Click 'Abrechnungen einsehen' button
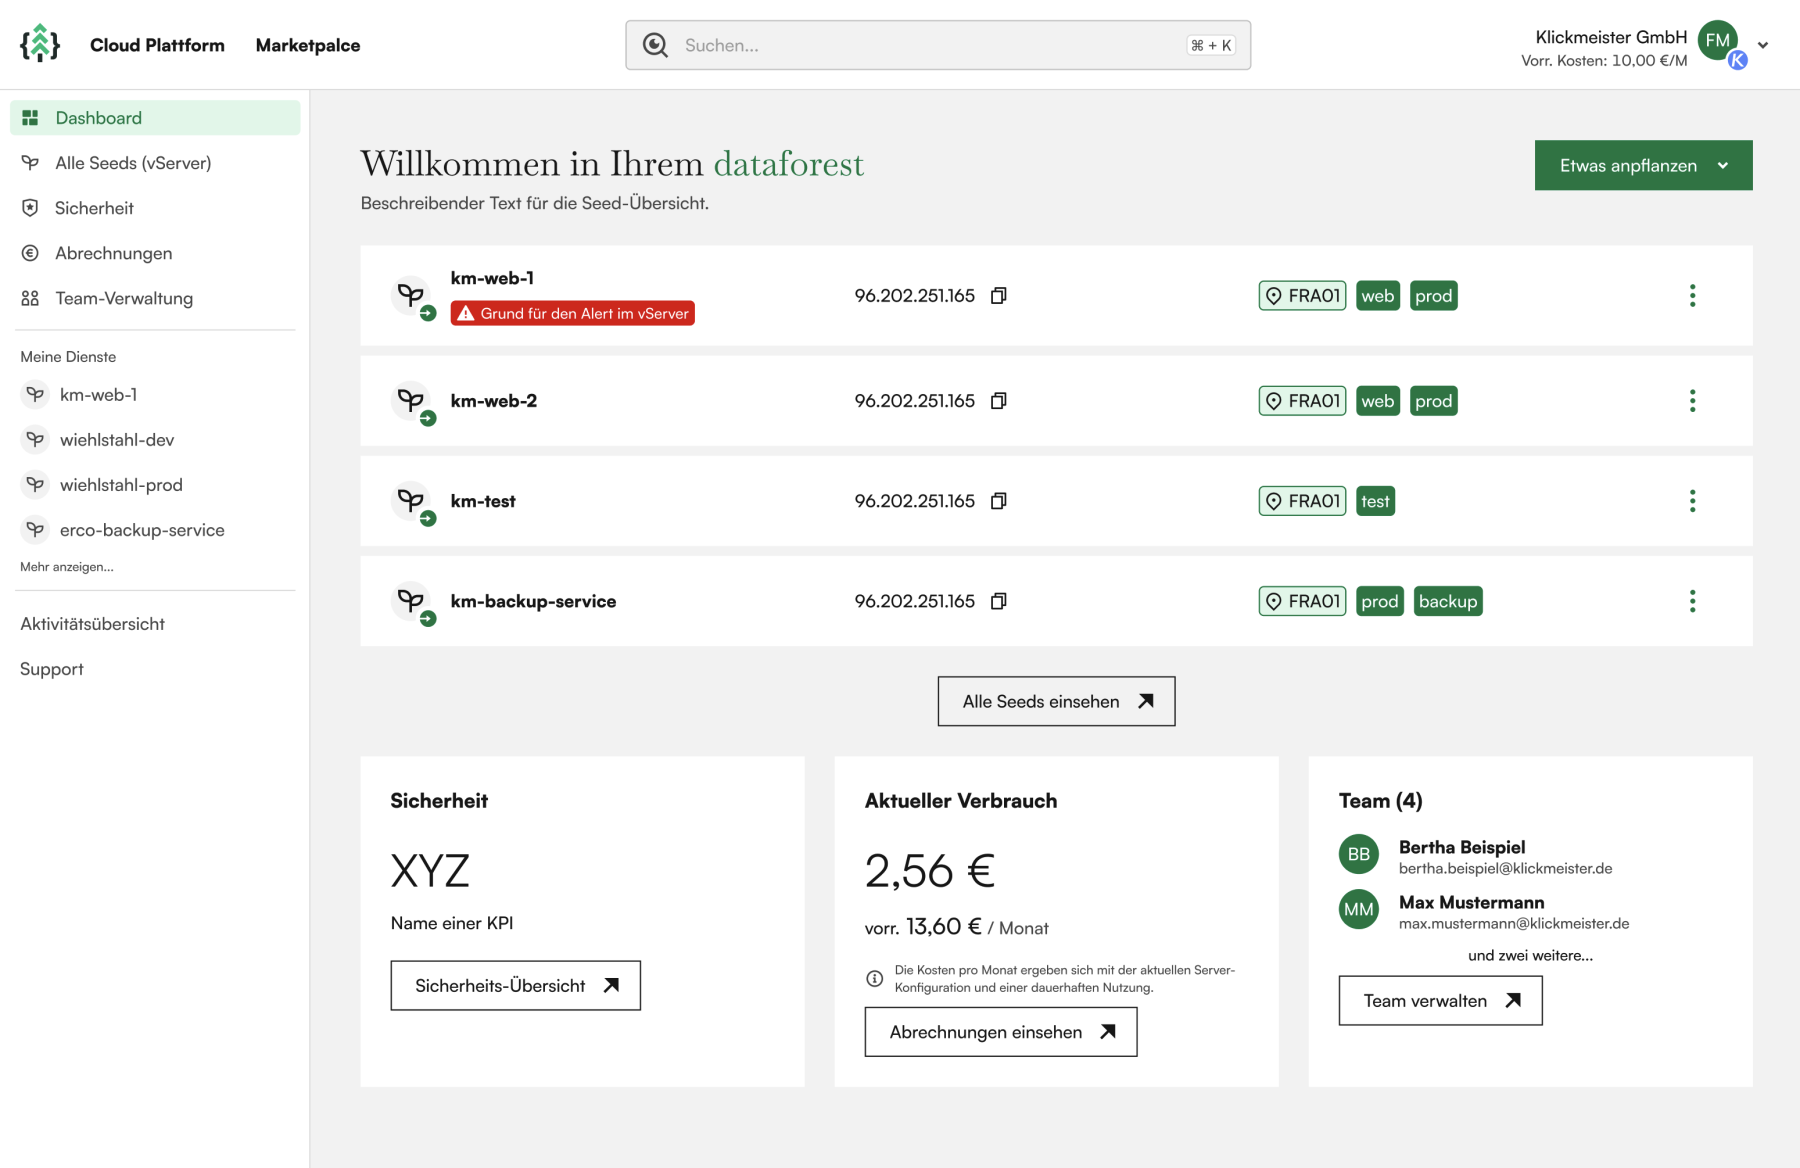The width and height of the screenshot is (1800, 1168). click(x=1000, y=1032)
